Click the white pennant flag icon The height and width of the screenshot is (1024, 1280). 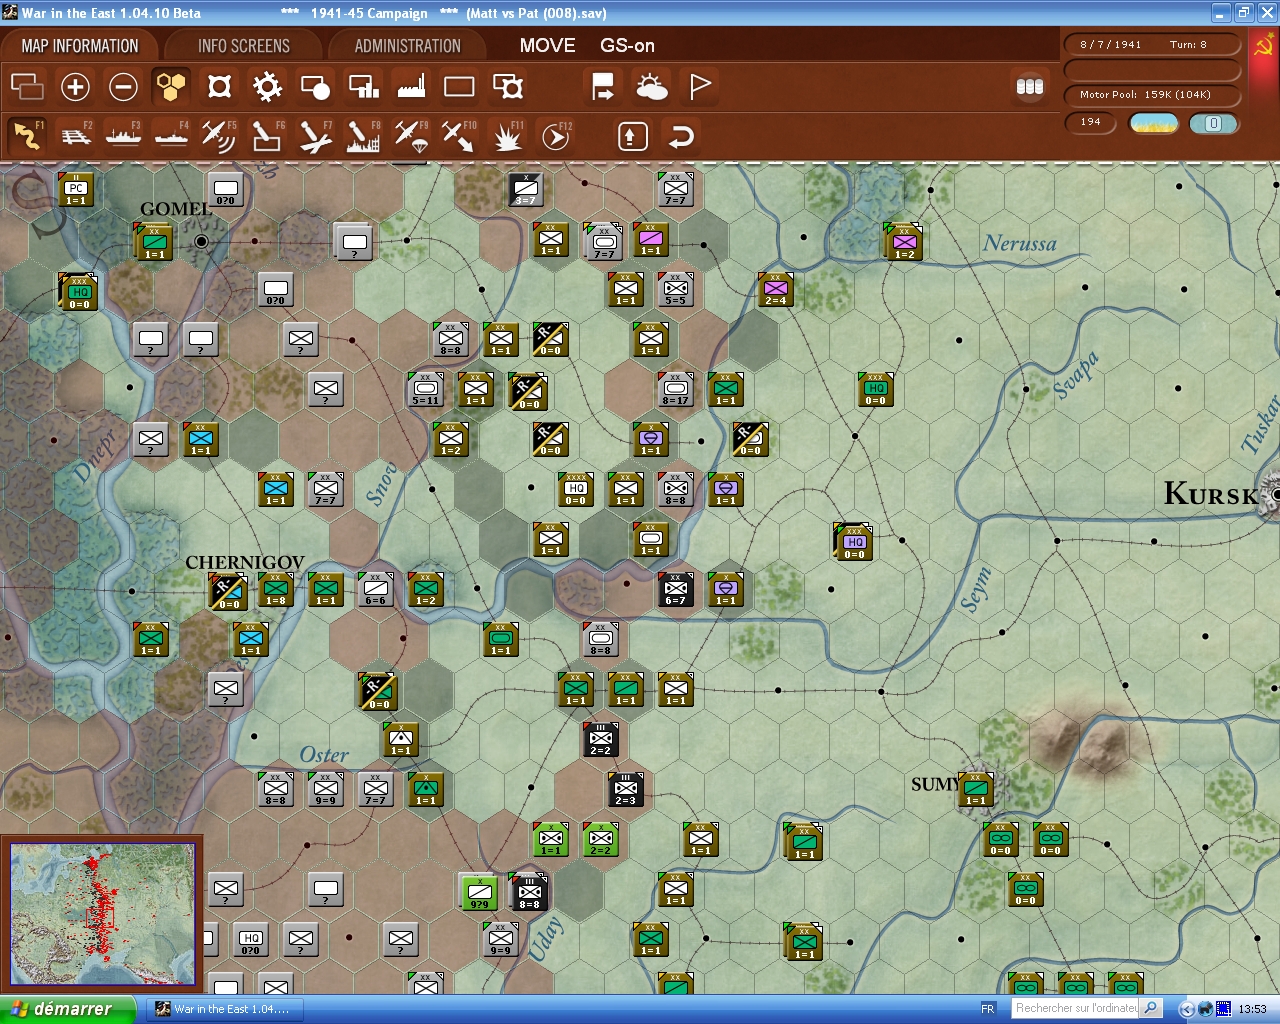(700, 87)
